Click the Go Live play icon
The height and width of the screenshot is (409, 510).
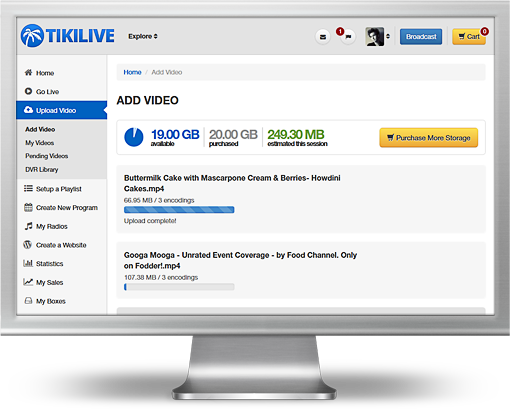click(29, 91)
